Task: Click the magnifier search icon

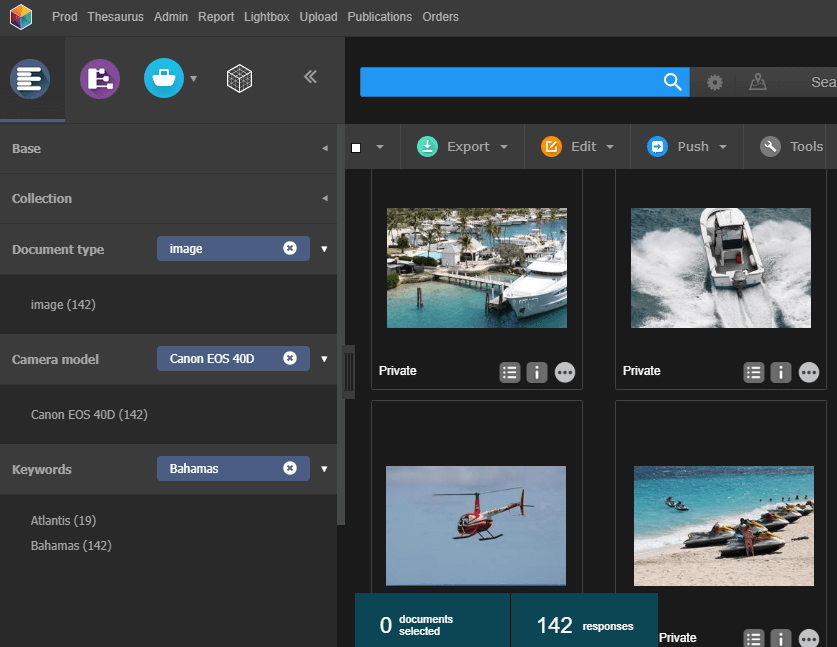Action: coord(672,82)
